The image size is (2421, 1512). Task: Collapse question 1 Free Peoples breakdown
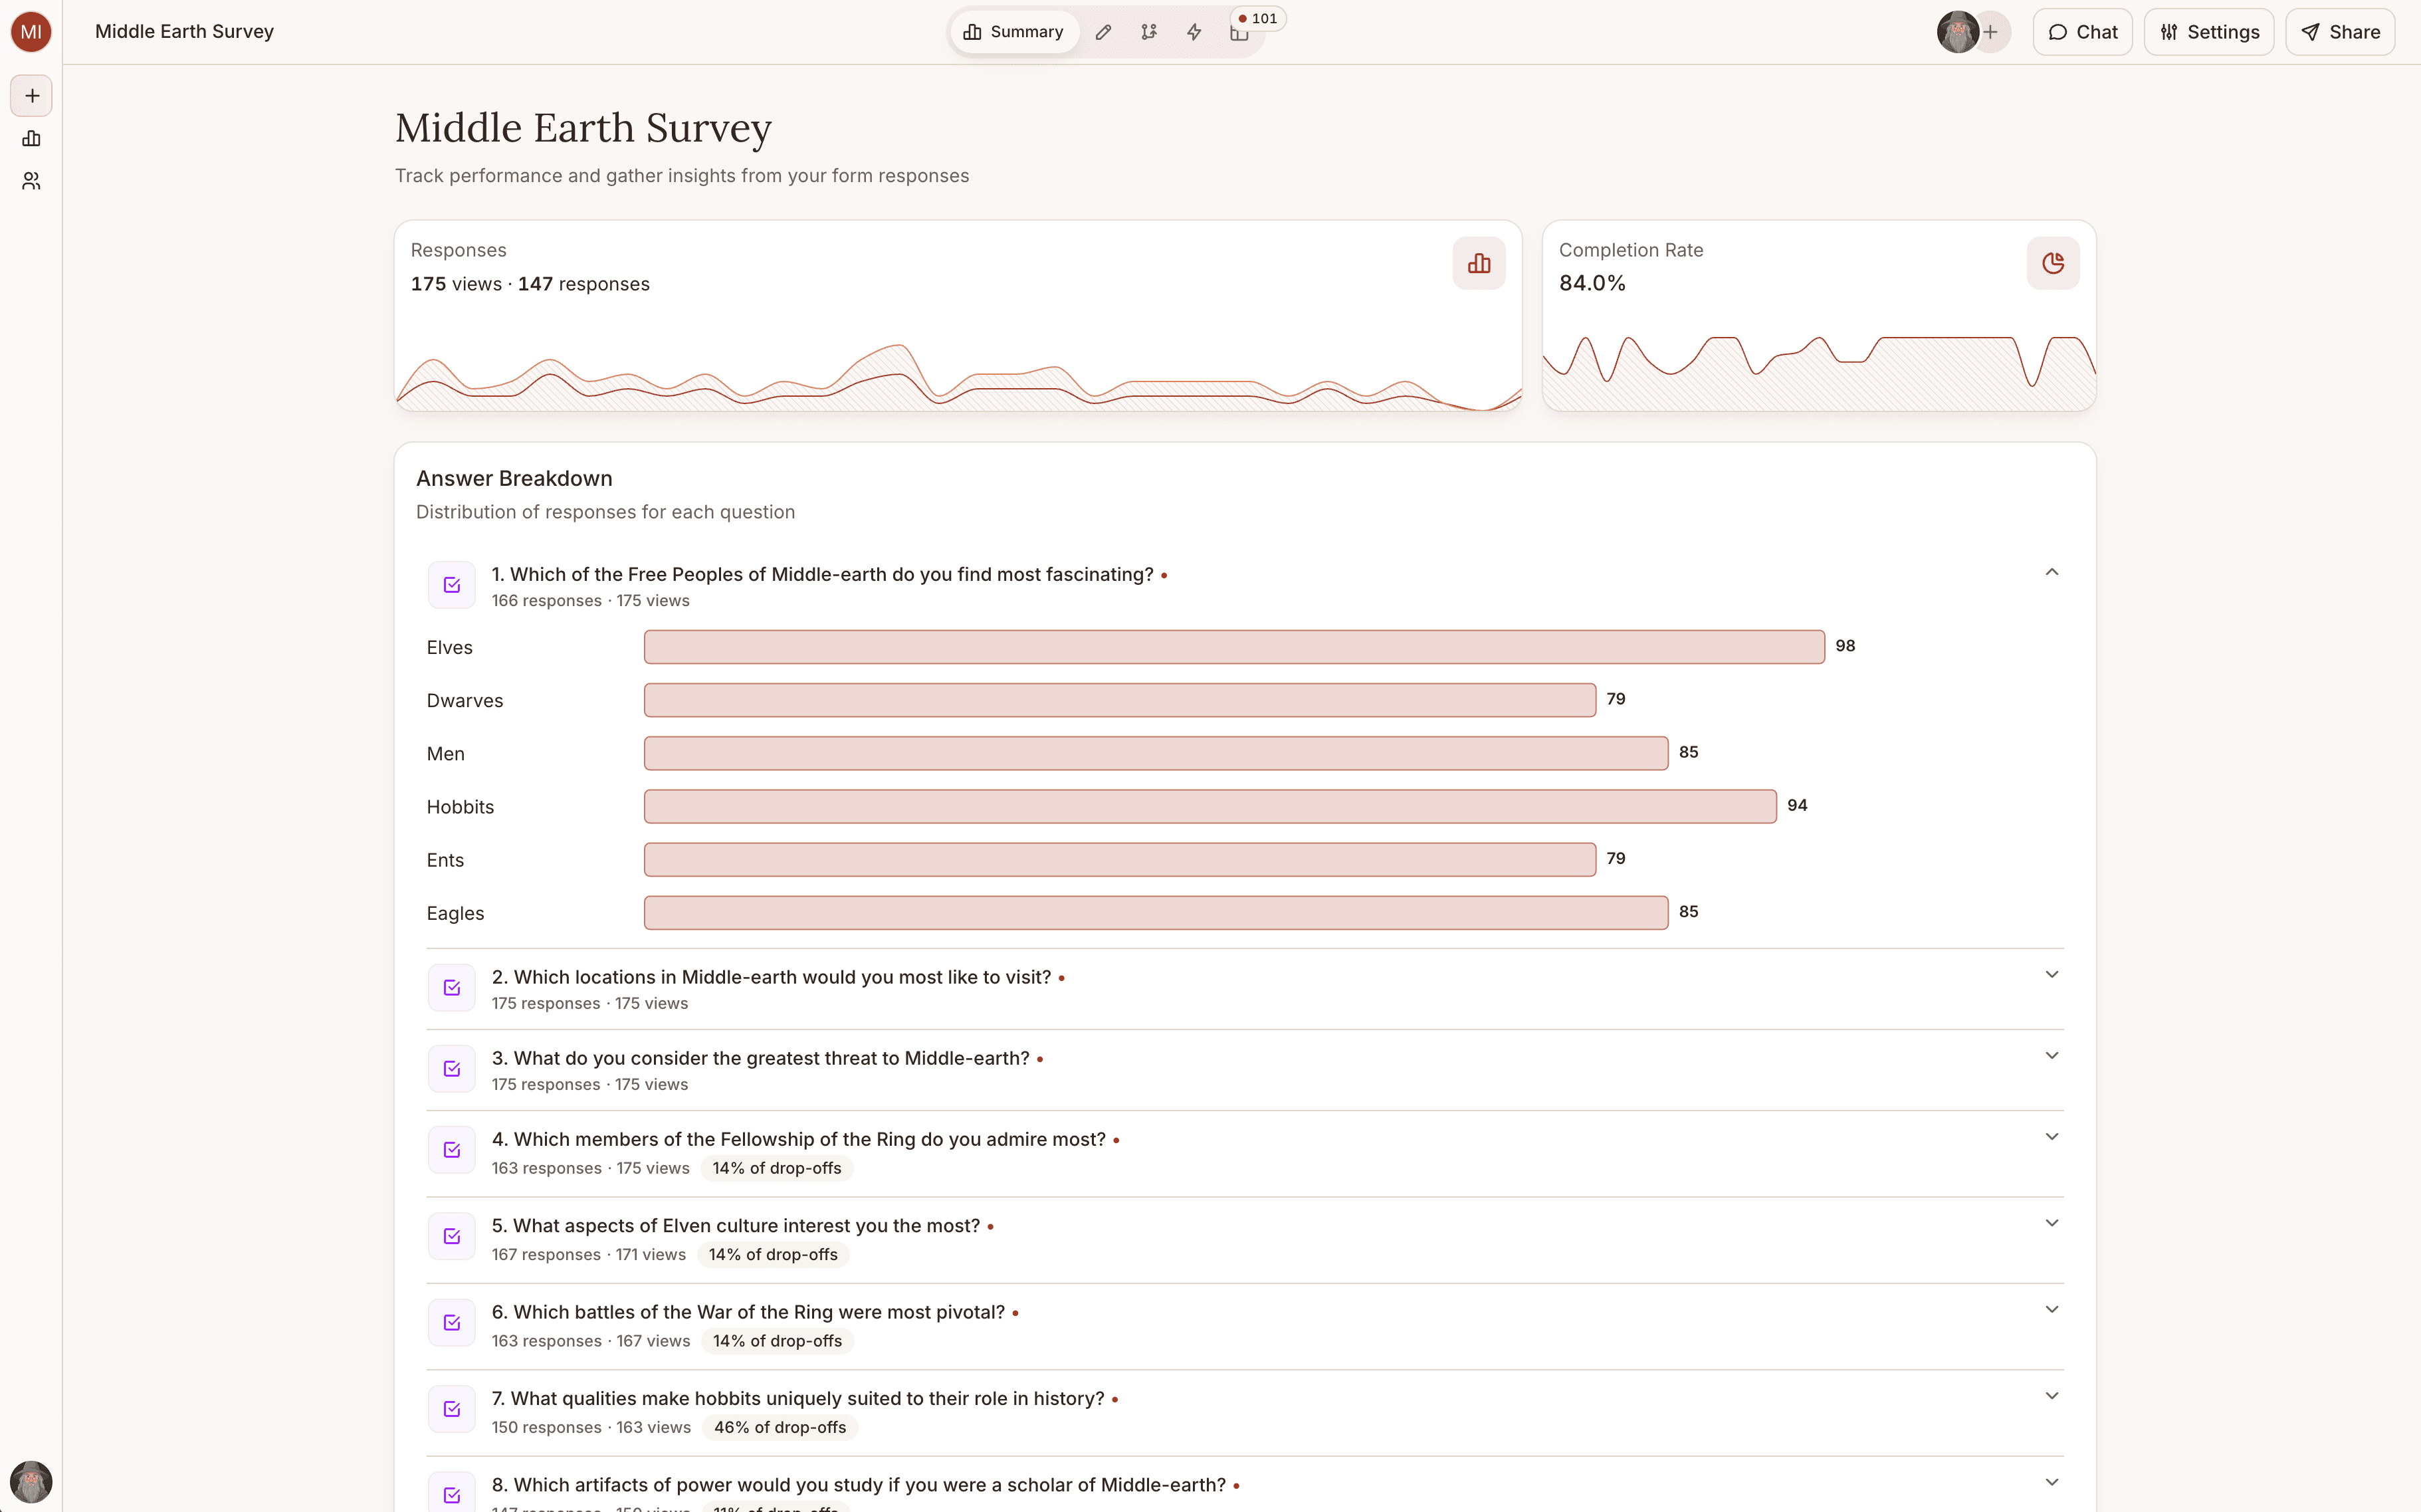pyautogui.click(x=2051, y=572)
